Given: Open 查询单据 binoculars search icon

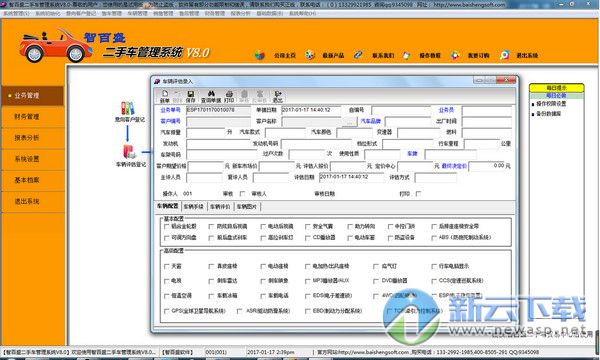Looking at the screenshot, I should click(211, 96).
